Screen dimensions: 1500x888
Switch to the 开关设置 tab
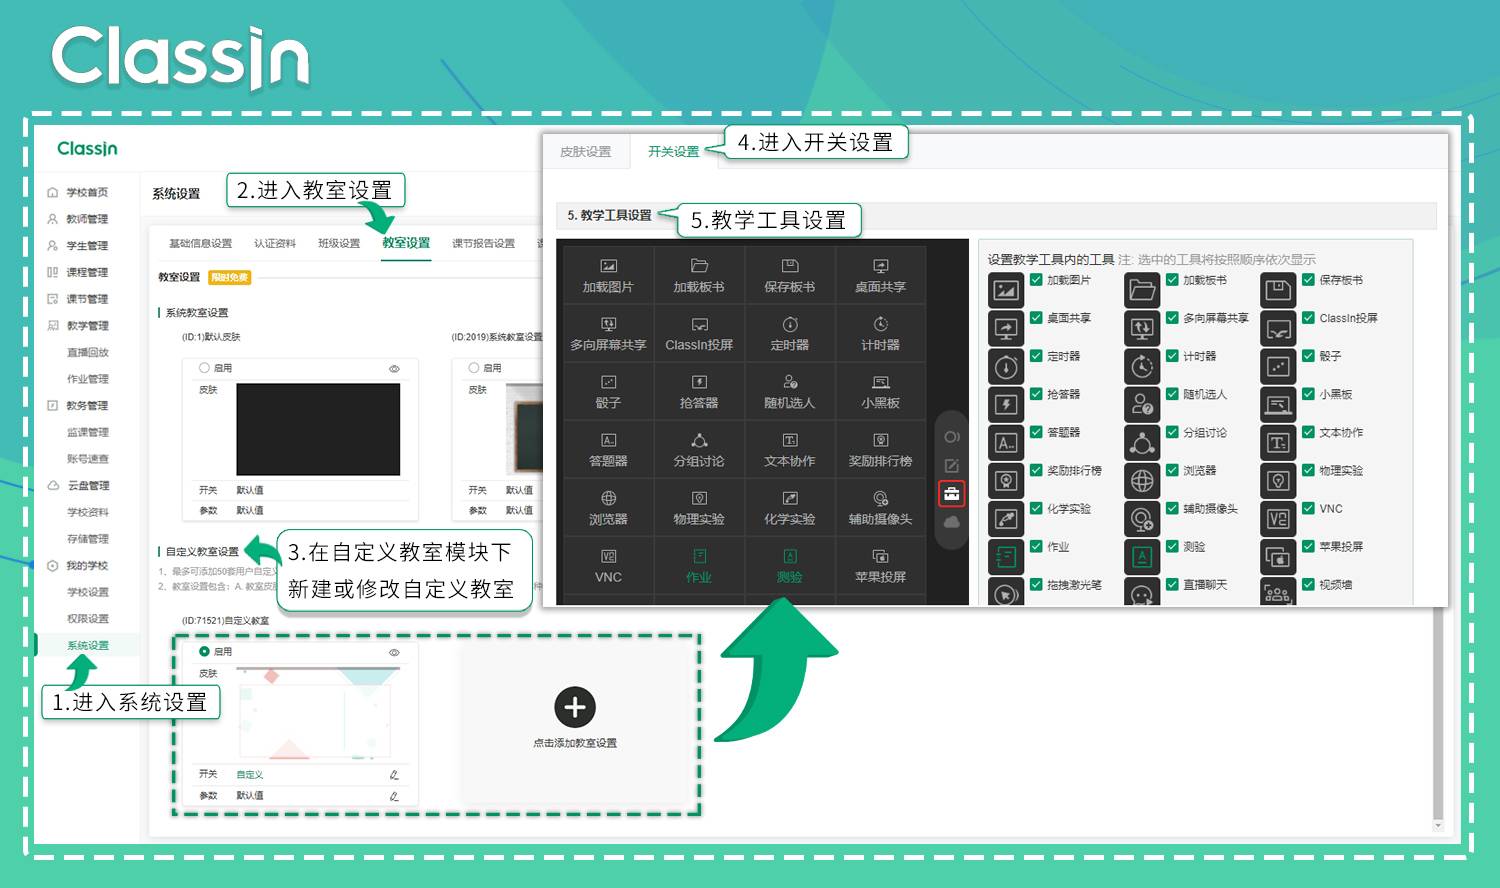tap(674, 152)
